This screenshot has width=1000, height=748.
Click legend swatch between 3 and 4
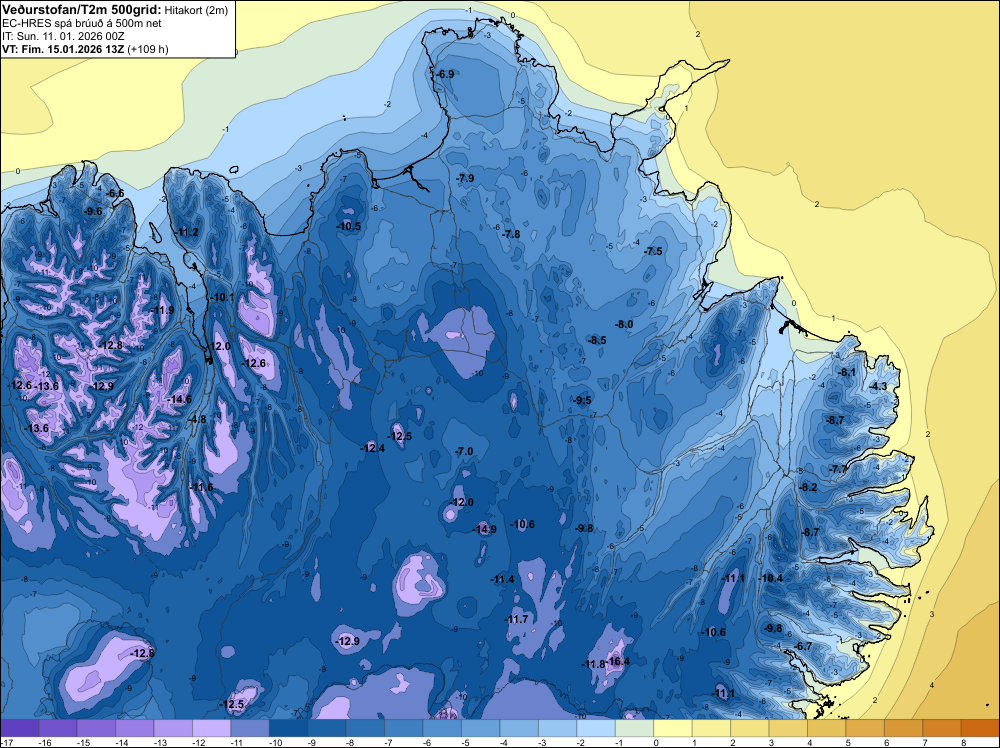coord(788,728)
